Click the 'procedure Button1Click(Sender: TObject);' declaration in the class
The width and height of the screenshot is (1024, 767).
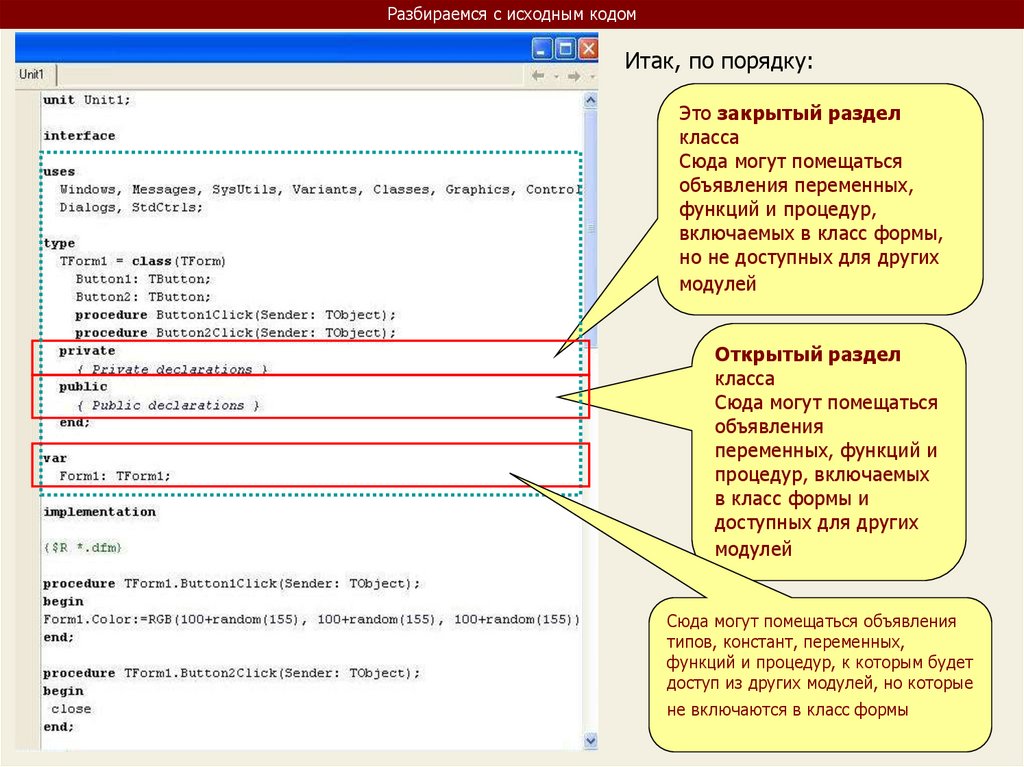click(236, 315)
